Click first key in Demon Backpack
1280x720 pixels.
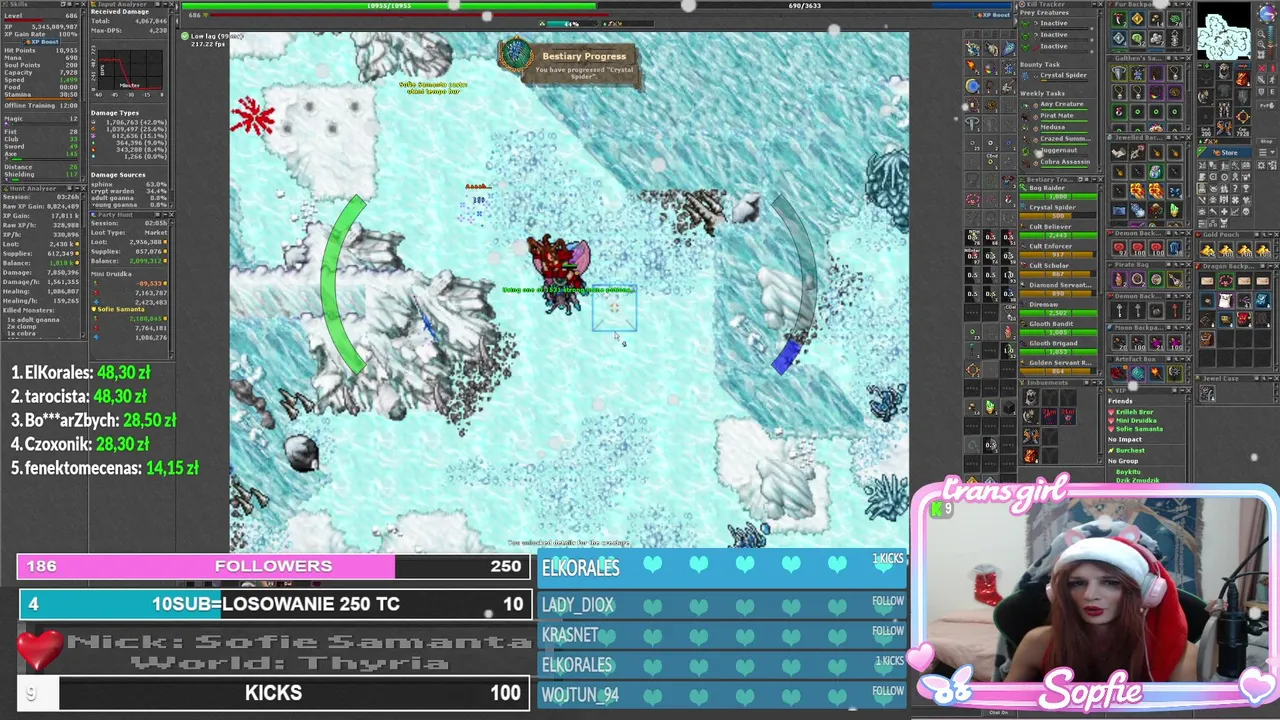point(1119,310)
